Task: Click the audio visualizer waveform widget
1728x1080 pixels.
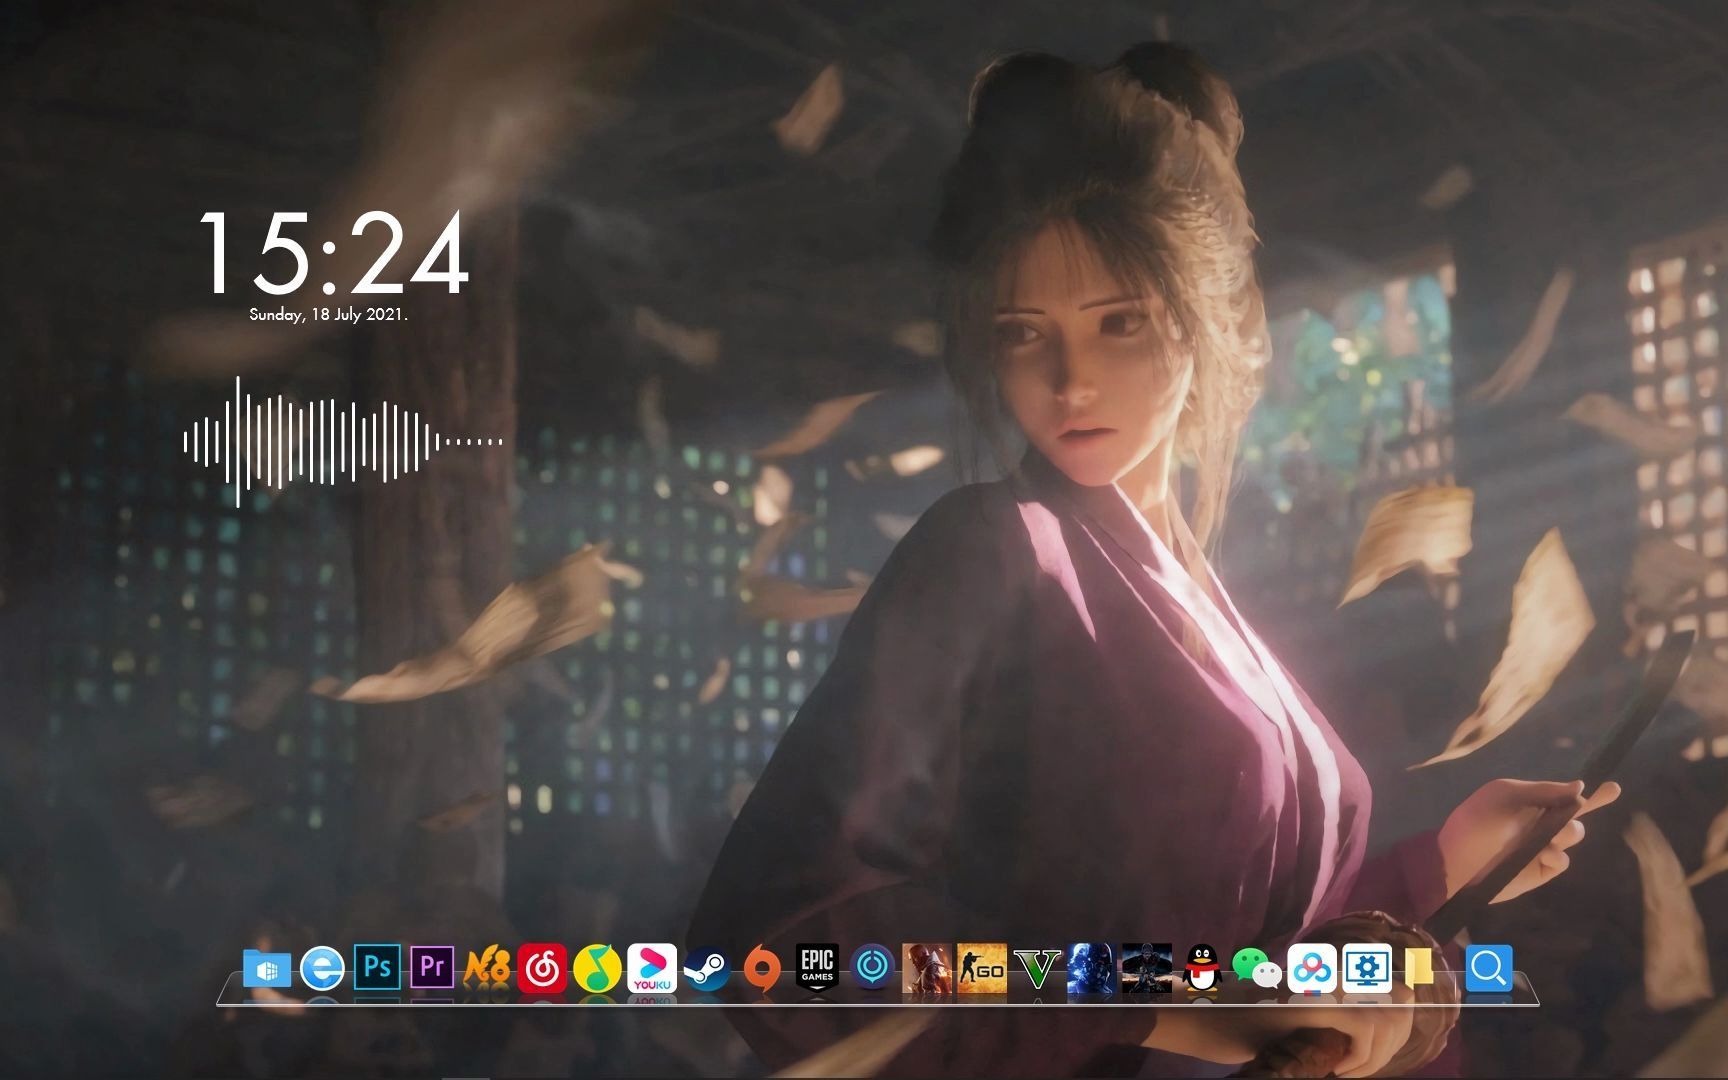Action: (342, 441)
